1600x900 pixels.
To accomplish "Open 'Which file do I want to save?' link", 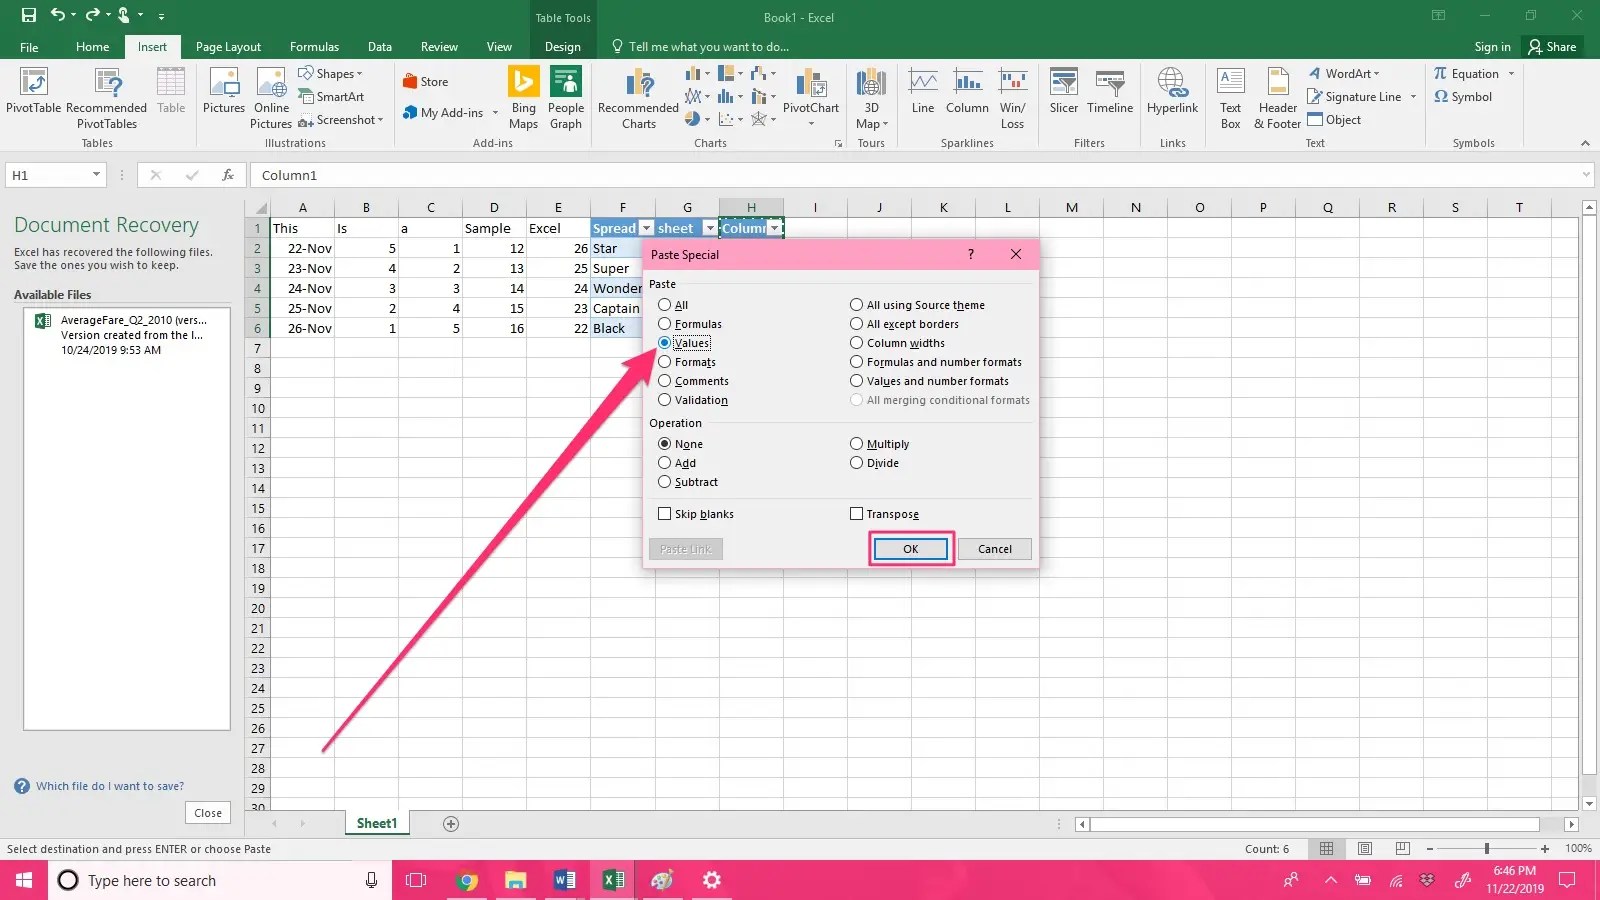I will (x=110, y=786).
